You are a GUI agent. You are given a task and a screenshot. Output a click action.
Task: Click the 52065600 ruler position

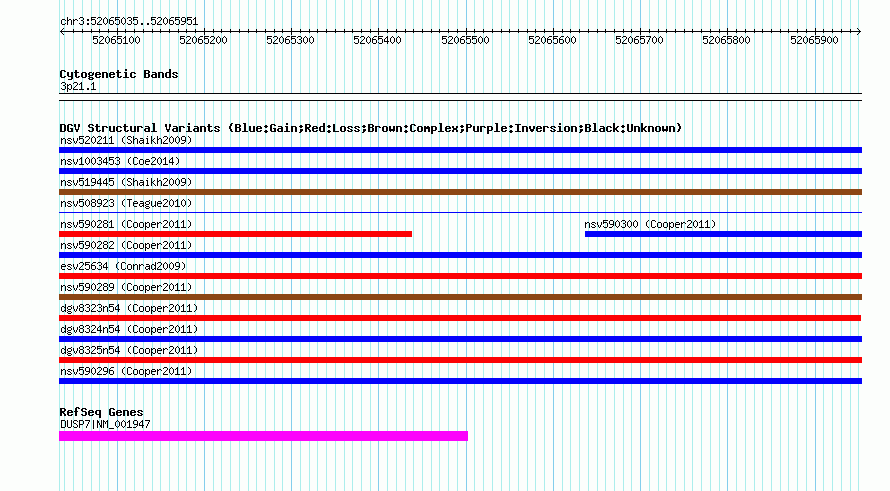(552, 40)
